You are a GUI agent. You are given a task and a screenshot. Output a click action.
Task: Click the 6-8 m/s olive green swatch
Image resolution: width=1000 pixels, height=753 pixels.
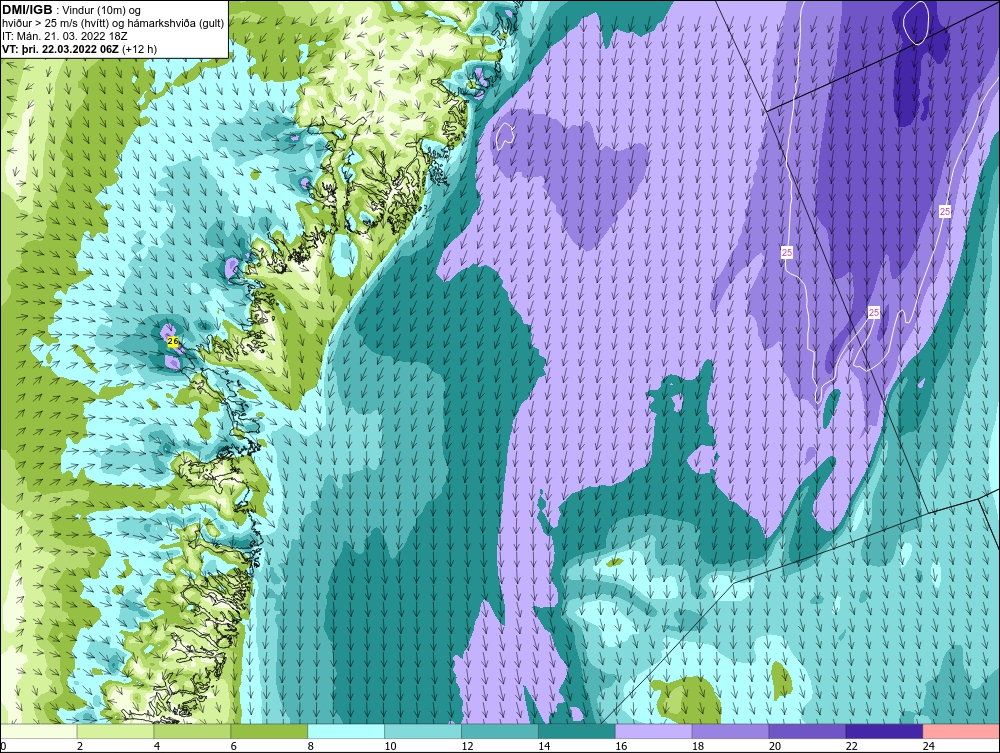269,731
